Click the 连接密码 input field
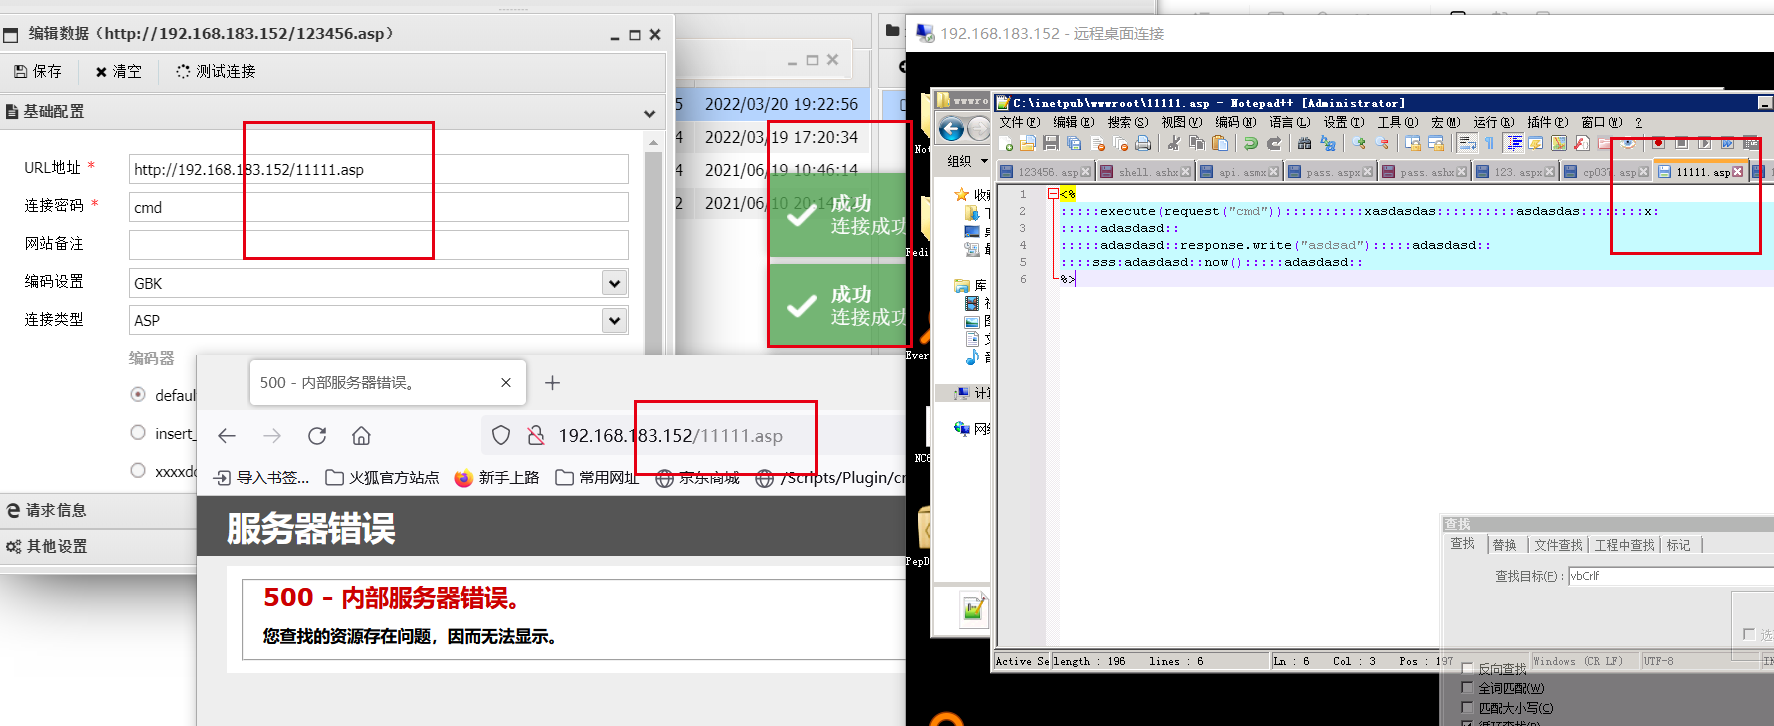 pos(379,207)
